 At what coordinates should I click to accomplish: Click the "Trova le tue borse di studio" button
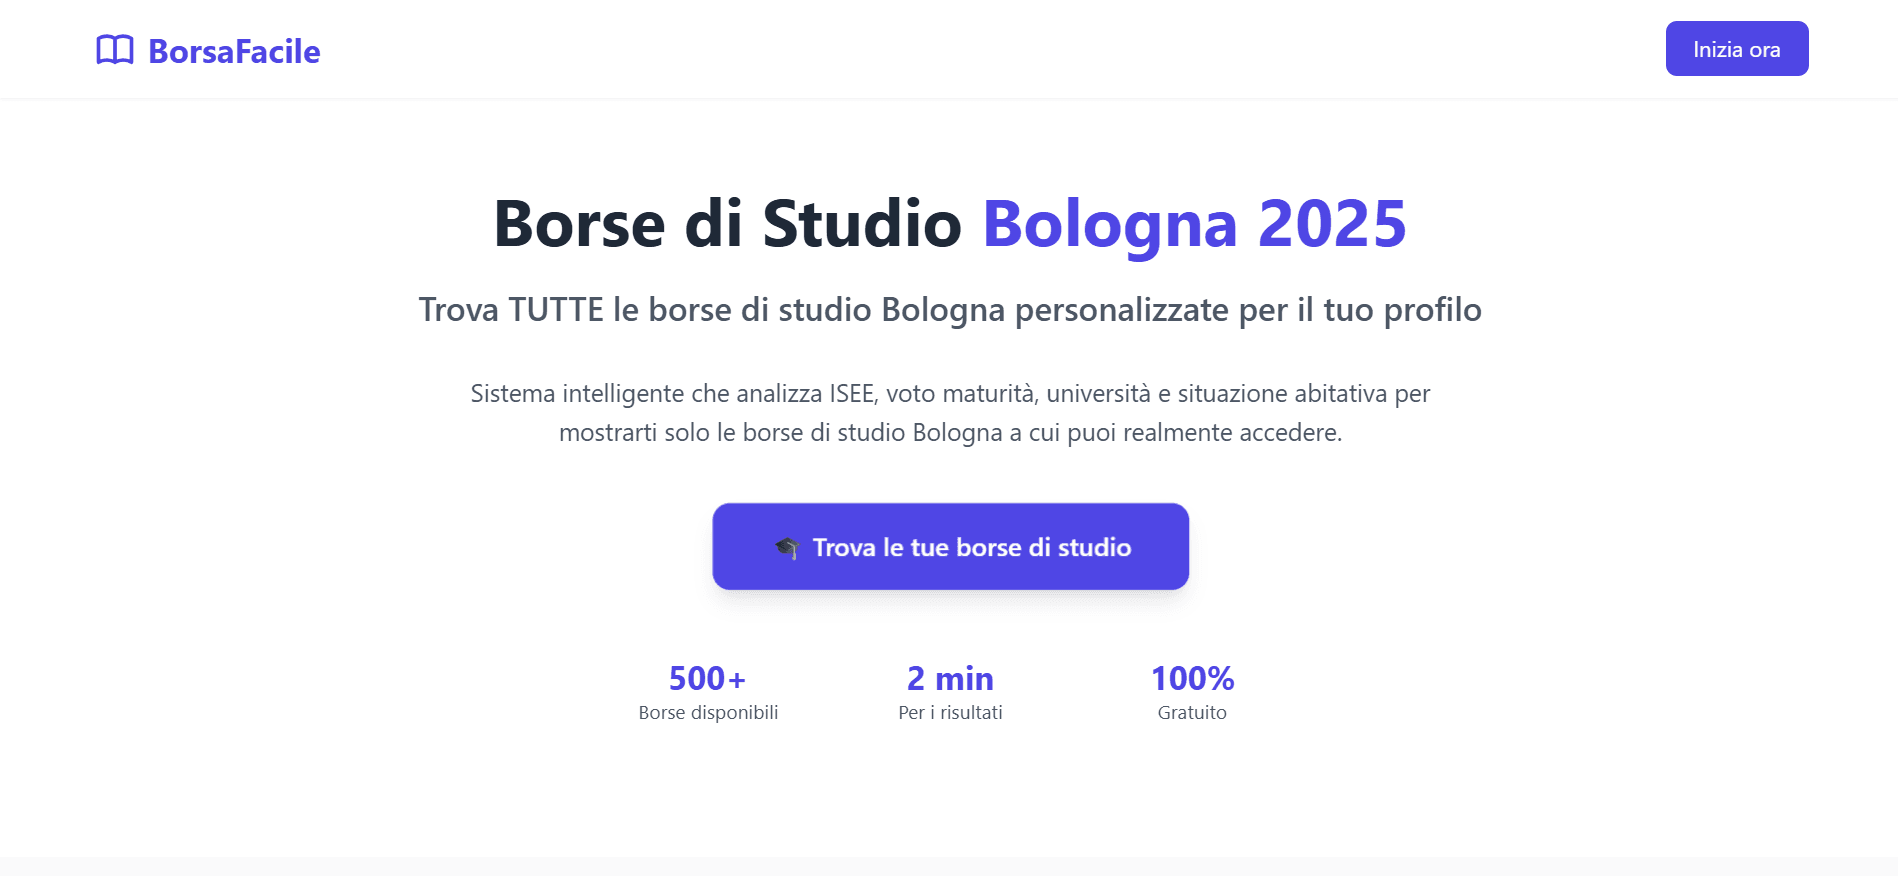point(950,546)
